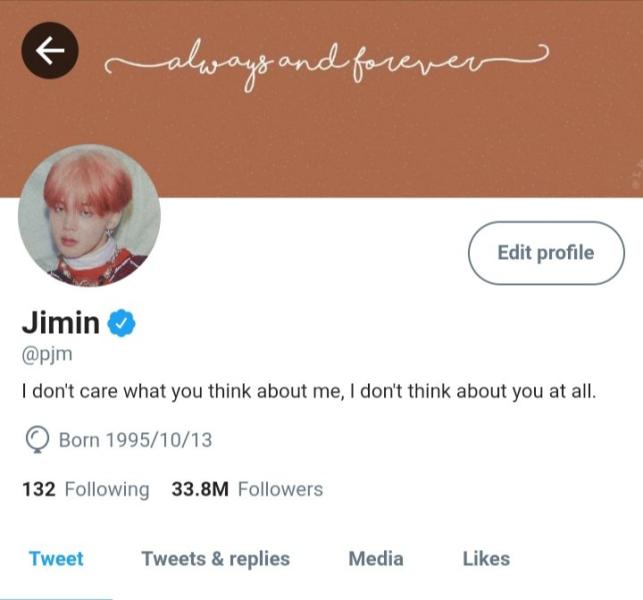
Task: Click the bio text about not caring
Action: pyautogui.click(x=309, y=391)
